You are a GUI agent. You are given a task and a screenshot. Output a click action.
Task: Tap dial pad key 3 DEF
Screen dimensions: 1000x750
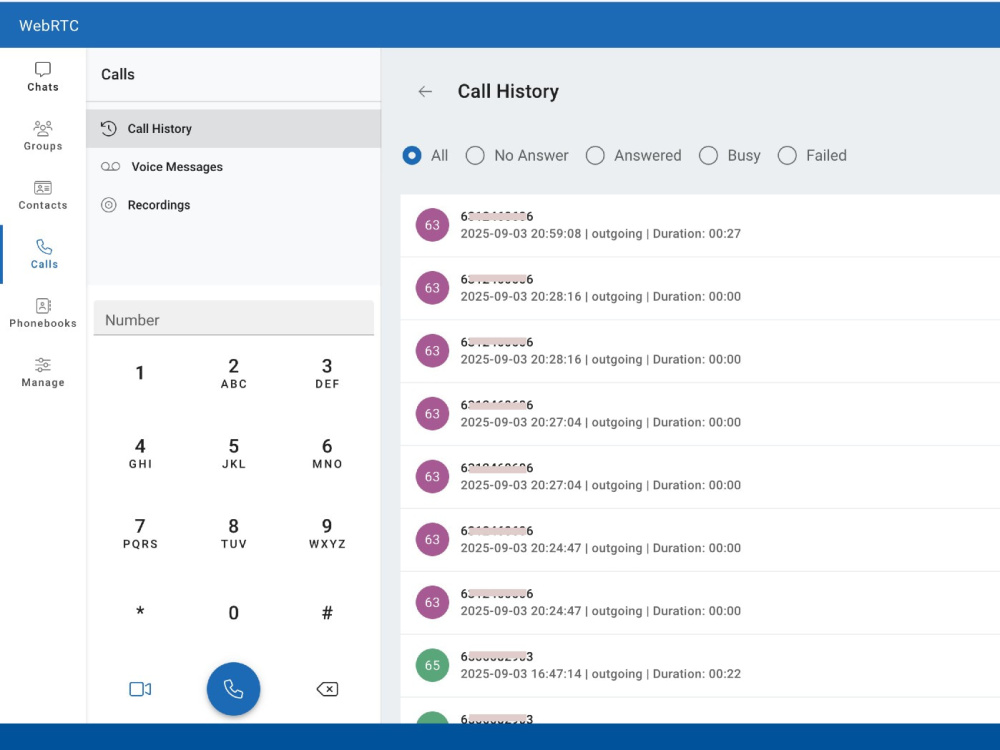coord(327,373)
